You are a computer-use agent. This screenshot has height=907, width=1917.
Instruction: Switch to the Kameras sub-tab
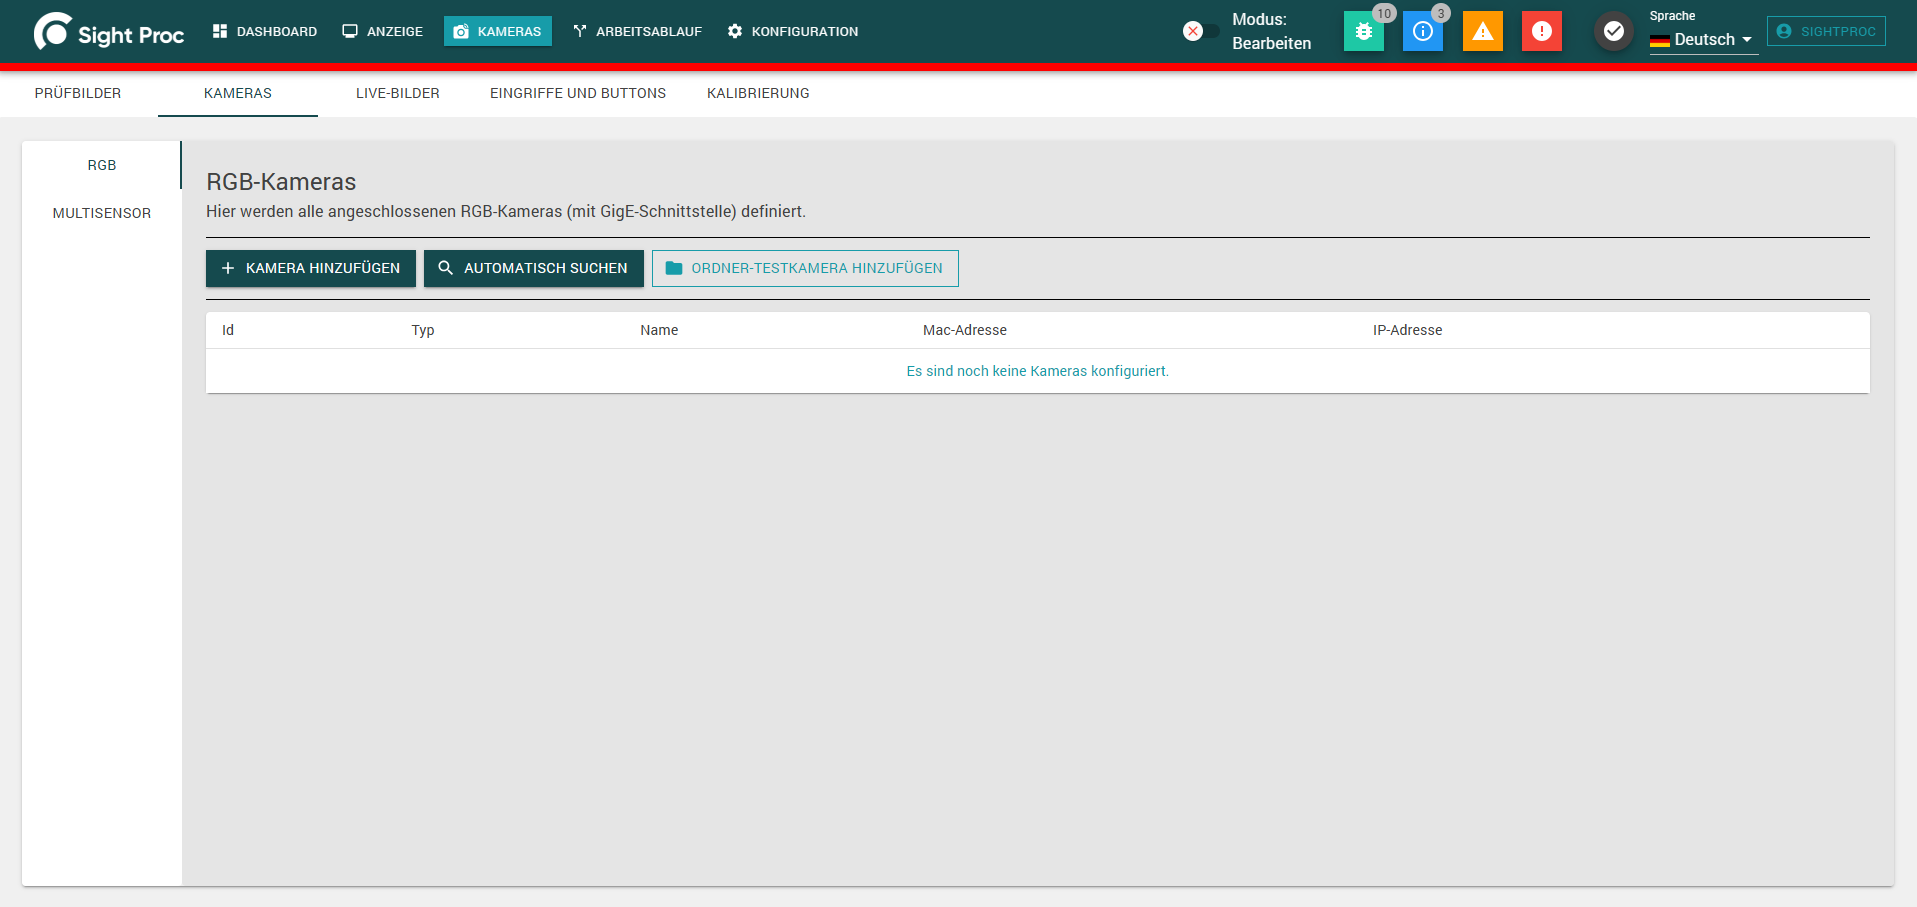(x=238, y=93)
